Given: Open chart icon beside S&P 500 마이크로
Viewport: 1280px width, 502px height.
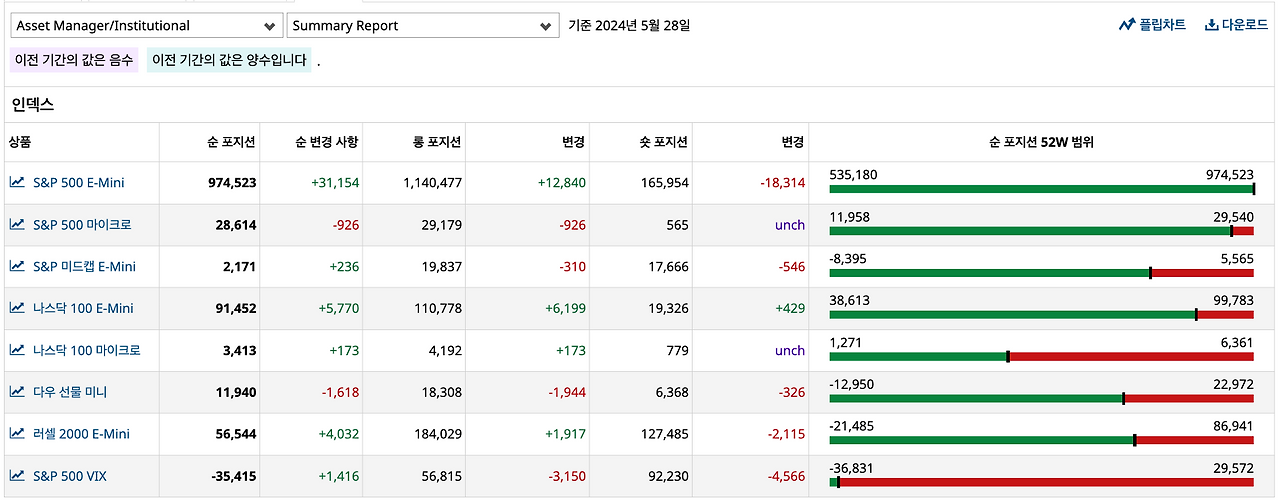Looking at the screenshot, I should coord(17,225).
